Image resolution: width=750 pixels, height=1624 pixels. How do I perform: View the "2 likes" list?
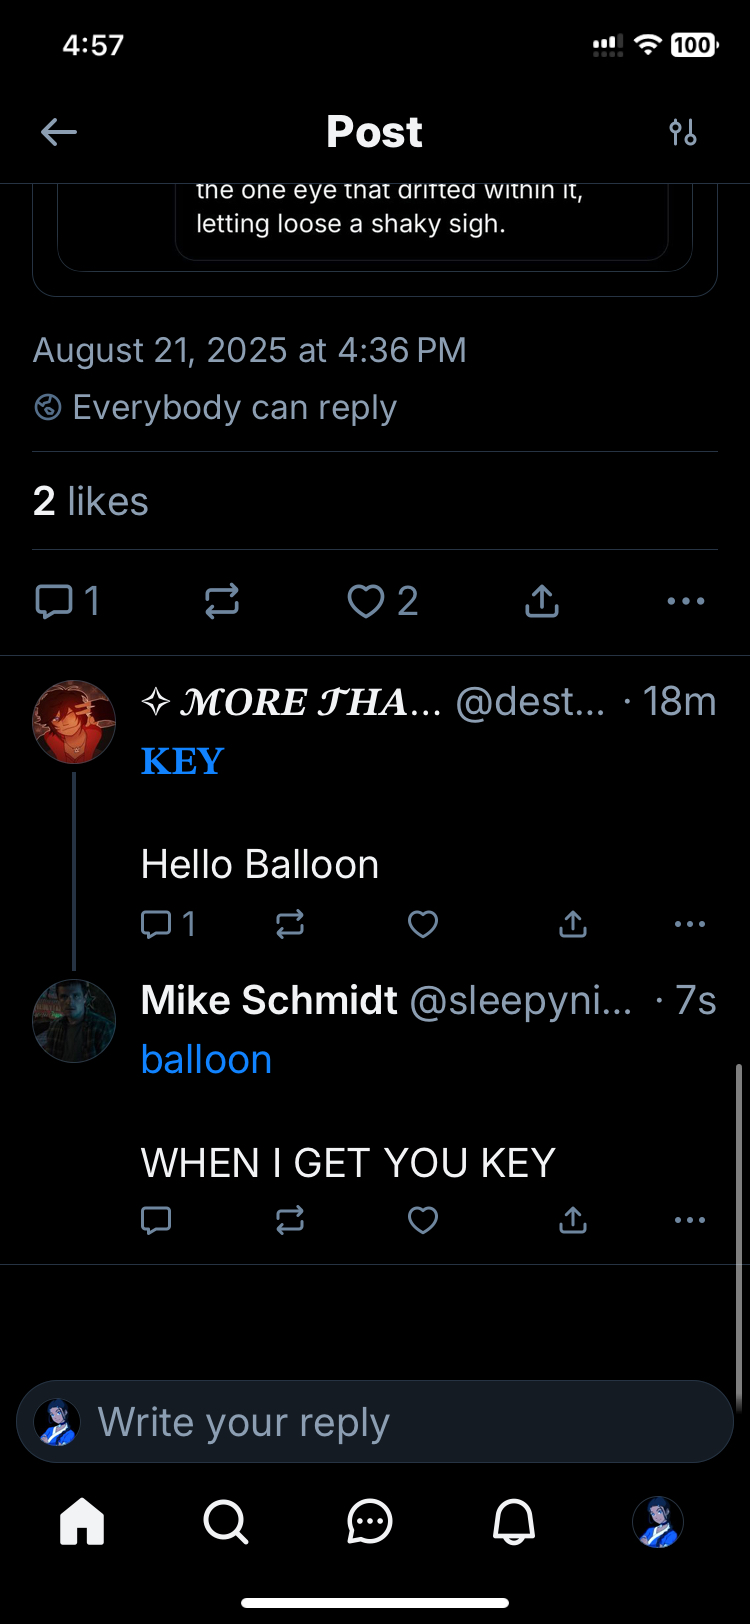tap(91, 501)
